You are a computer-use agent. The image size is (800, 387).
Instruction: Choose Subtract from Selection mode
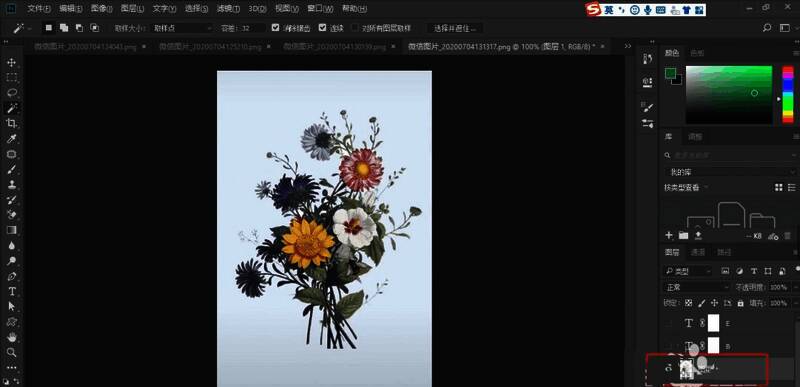point(79,28)
